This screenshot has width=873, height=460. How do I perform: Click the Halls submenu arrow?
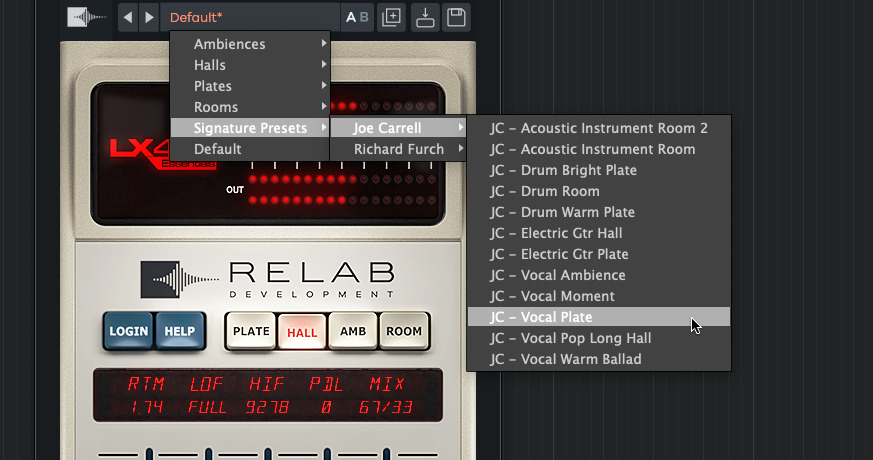[323, 65]
